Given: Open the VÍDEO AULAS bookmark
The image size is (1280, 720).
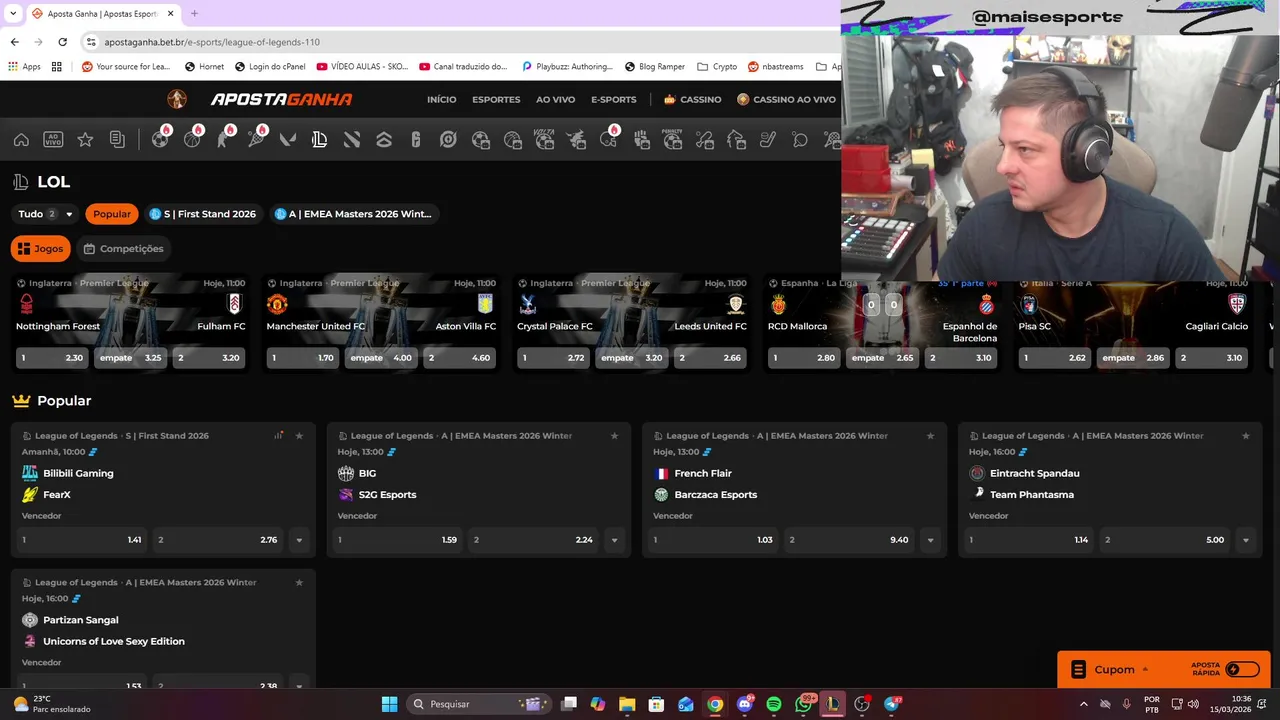Looking at the screenshot, I should click(x=362, y=67).
